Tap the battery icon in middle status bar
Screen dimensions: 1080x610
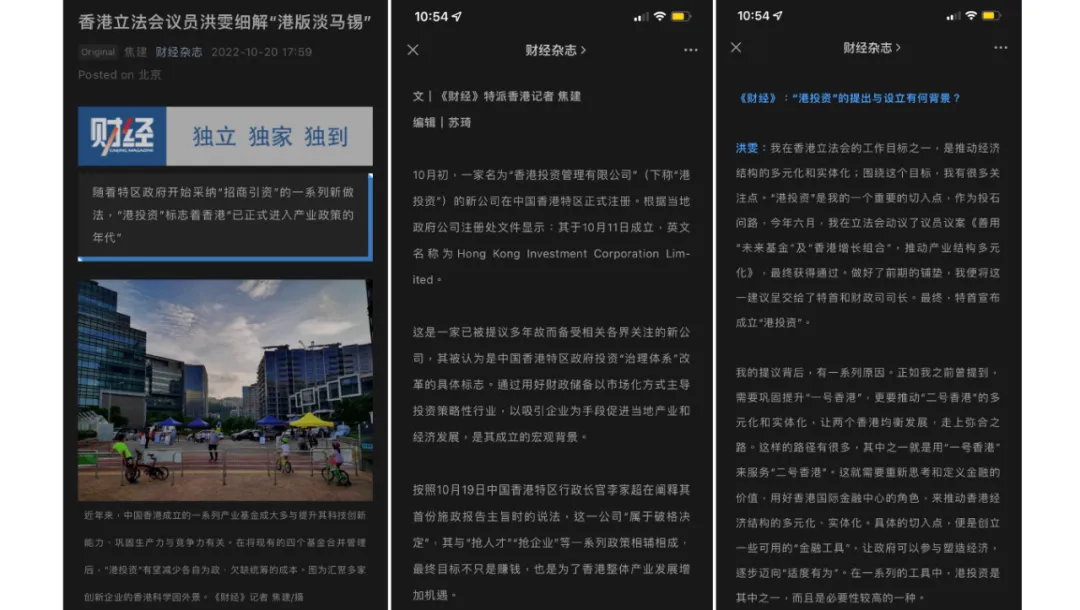pyautogui.click(x=681, y=17)
